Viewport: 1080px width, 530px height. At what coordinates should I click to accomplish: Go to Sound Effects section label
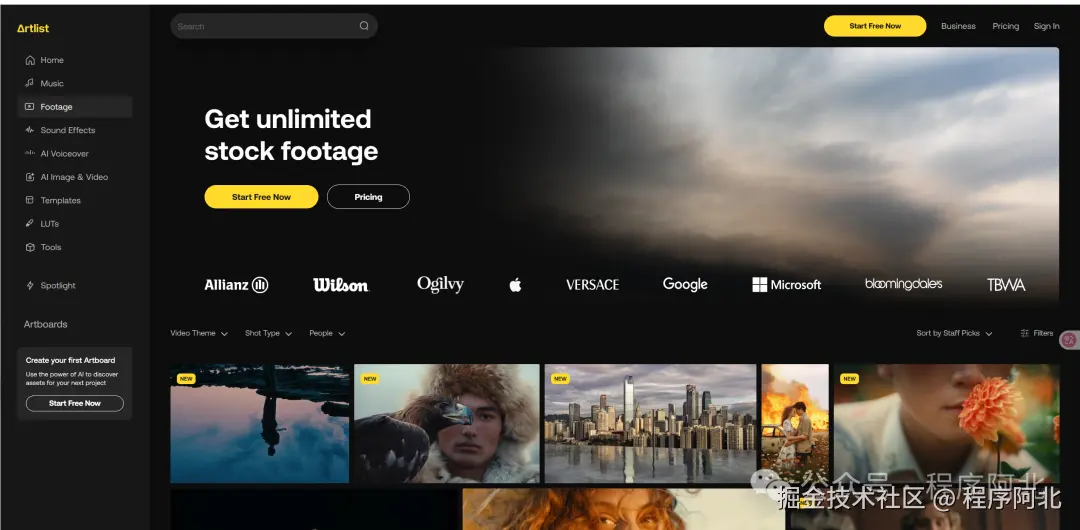click(x=68, y=130)
